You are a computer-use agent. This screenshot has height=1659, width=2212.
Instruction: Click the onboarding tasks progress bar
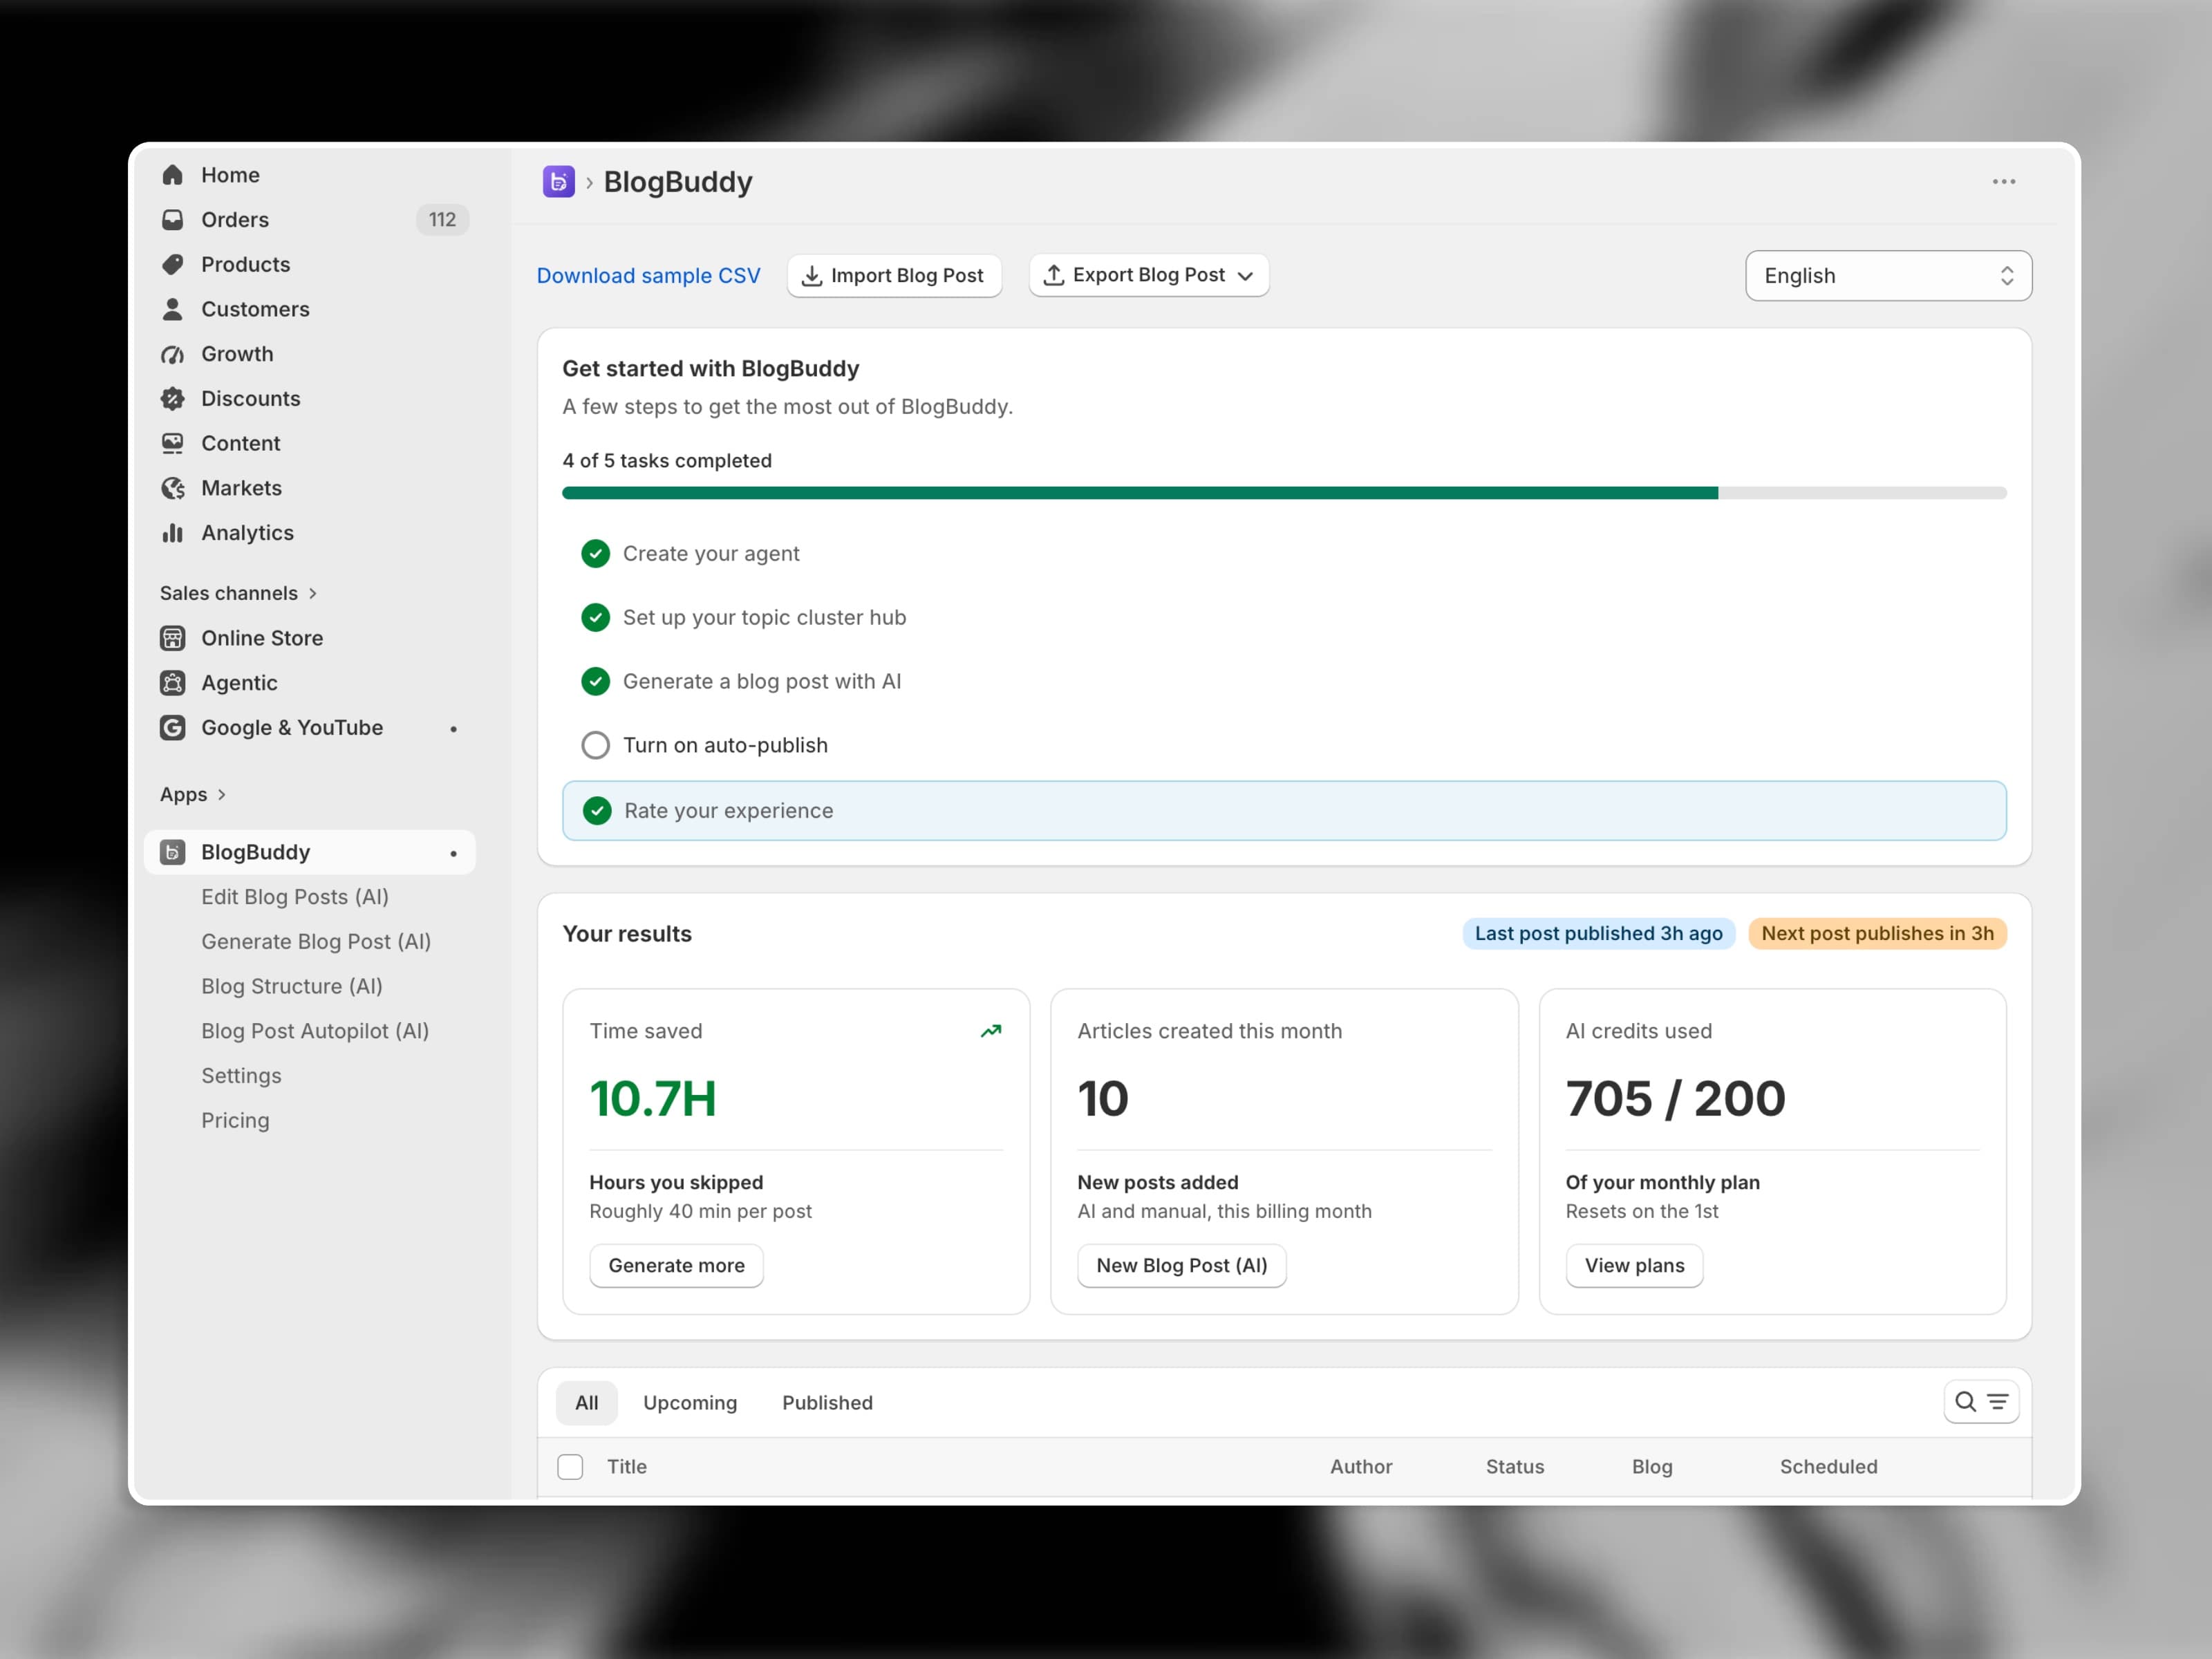(1284, 493)
